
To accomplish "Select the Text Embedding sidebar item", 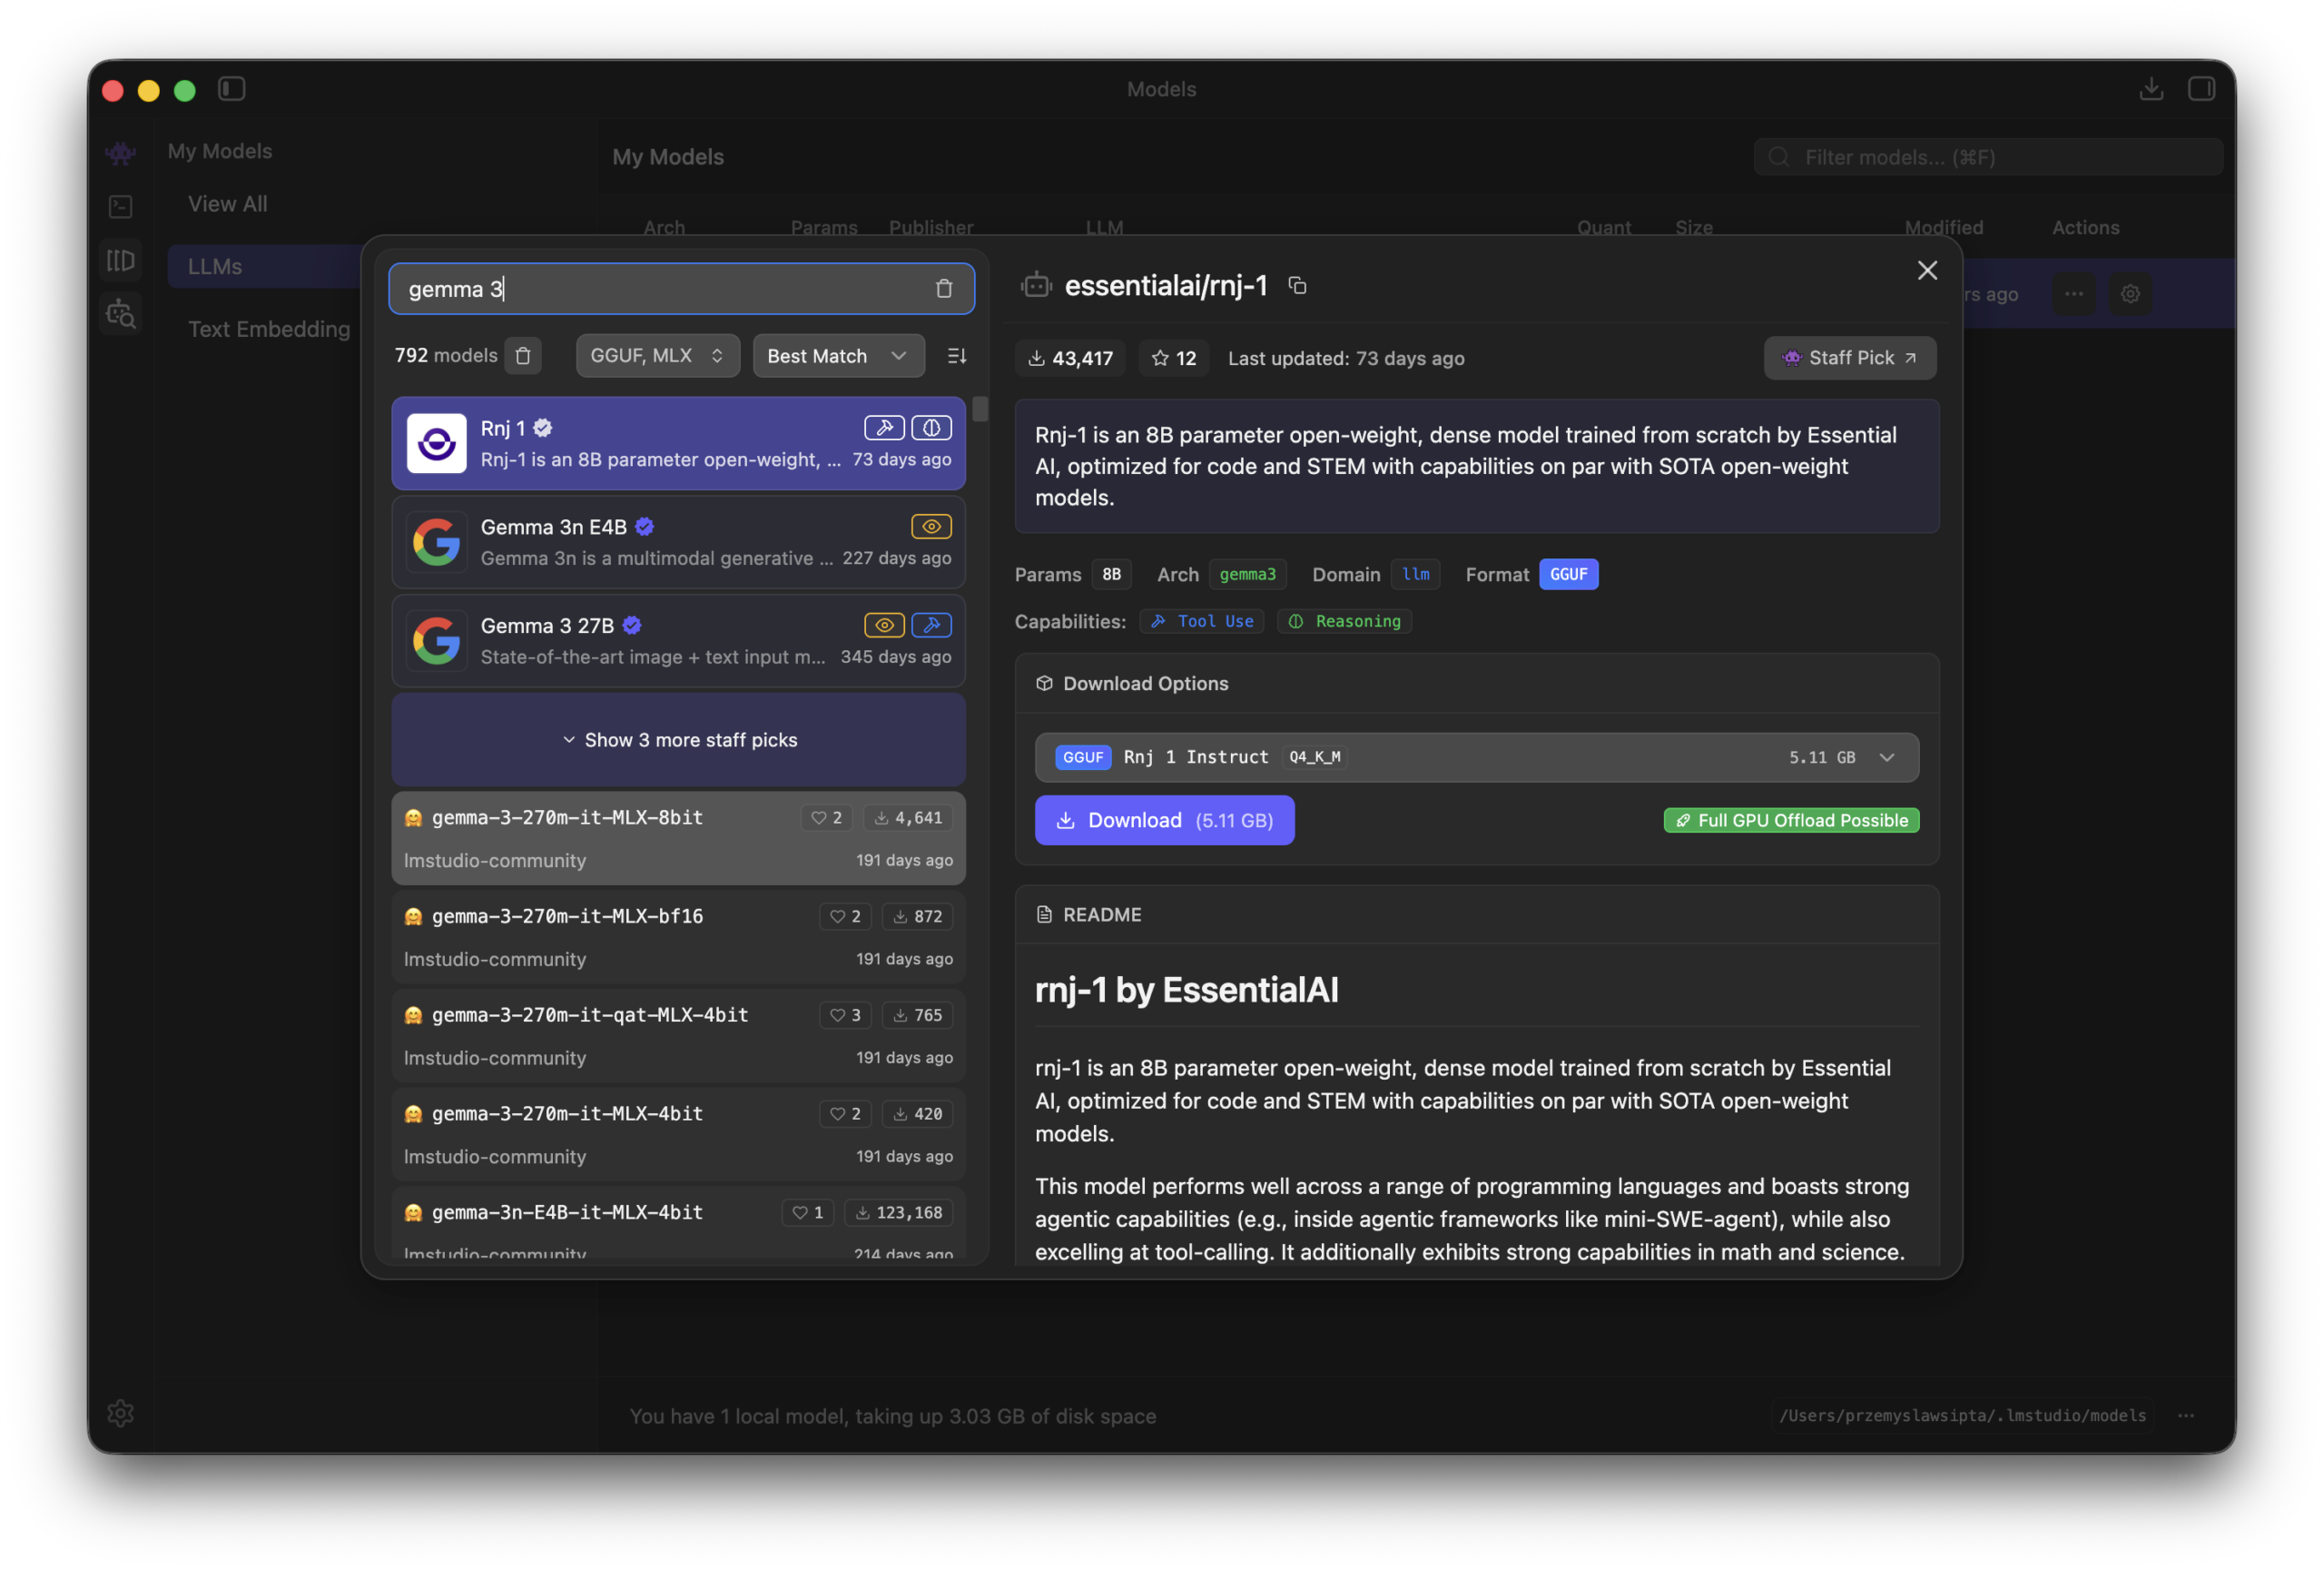I will [x=269, y=329].
